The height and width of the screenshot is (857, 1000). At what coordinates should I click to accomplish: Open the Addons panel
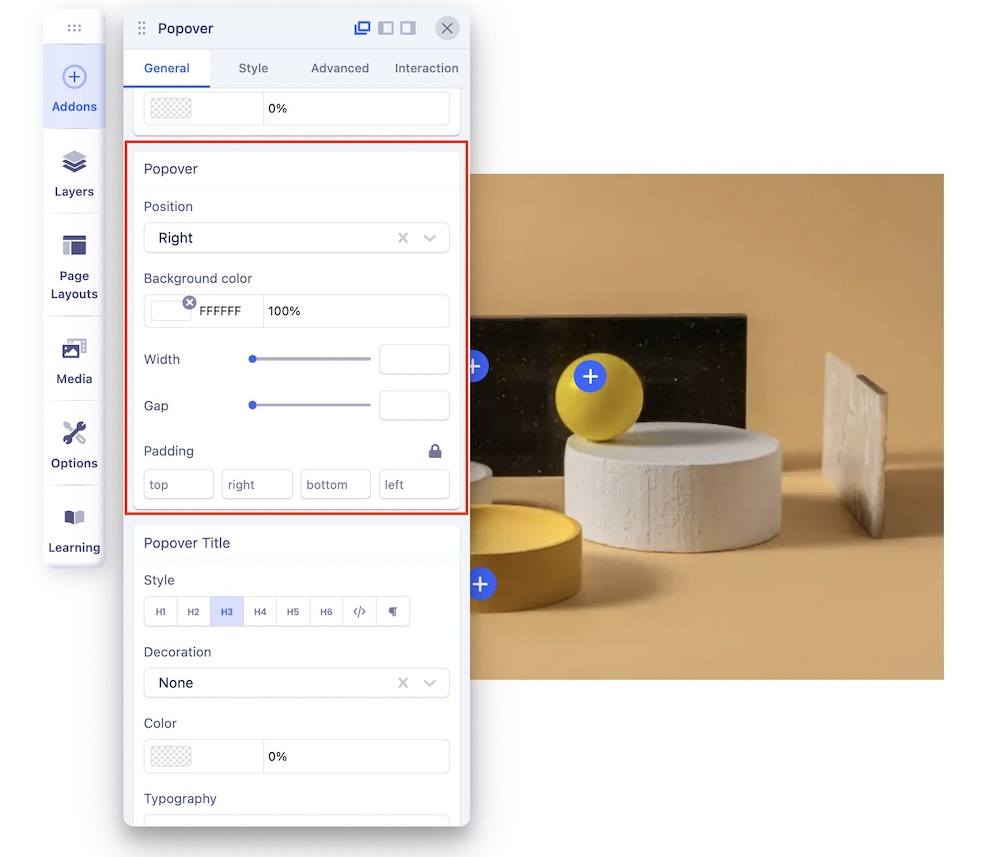coord(74,87)
